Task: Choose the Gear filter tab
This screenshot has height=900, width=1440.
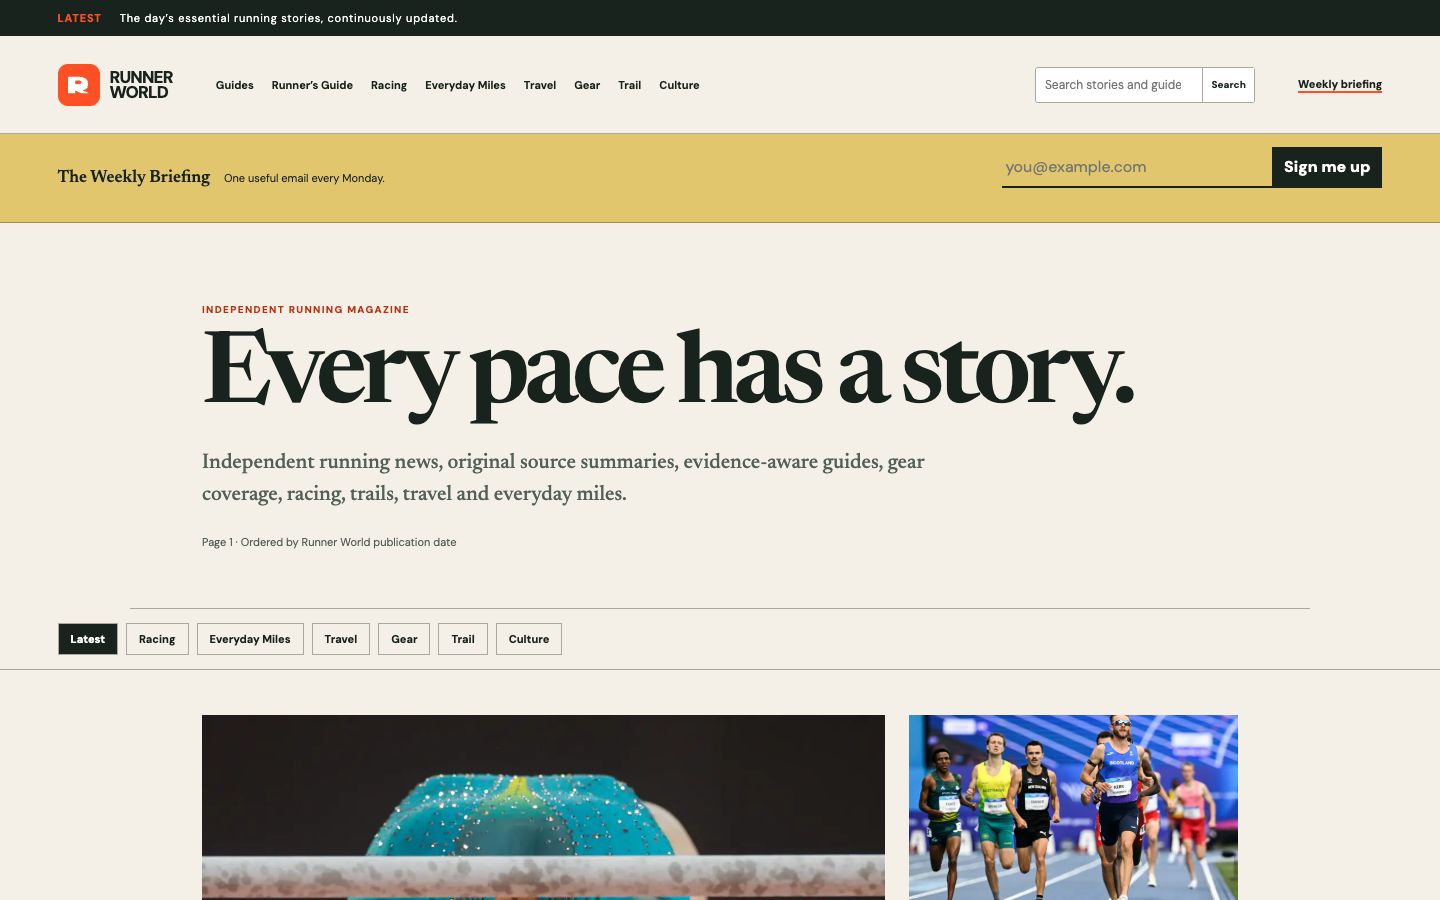Action: (404, 639)
